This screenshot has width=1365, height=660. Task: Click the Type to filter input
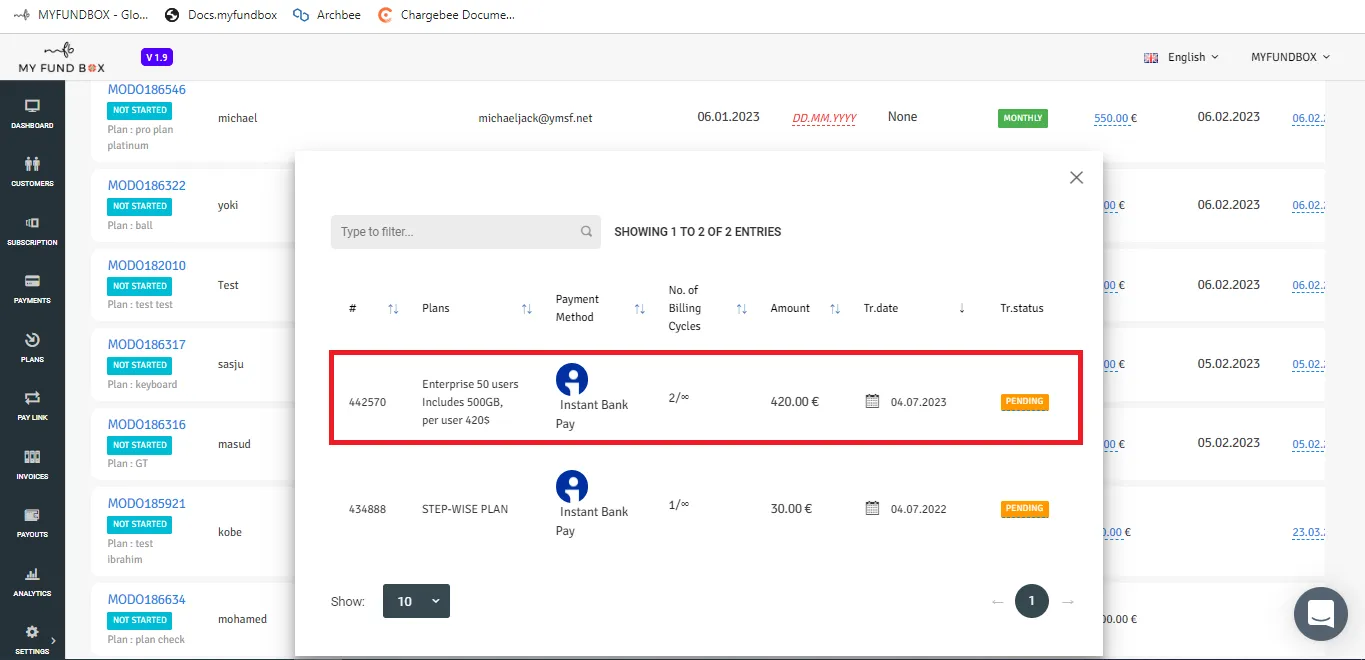[x=466, y=232]
